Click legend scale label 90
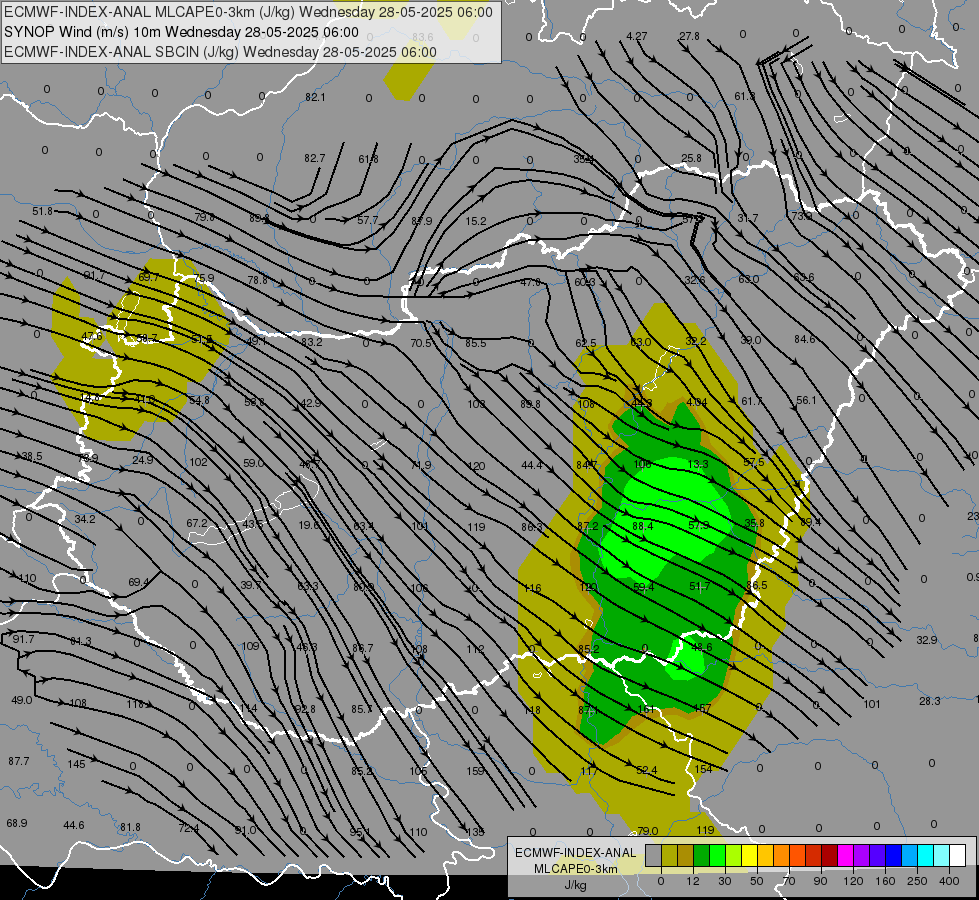This screenshot has height=900, width=979. tap(820, 881)
